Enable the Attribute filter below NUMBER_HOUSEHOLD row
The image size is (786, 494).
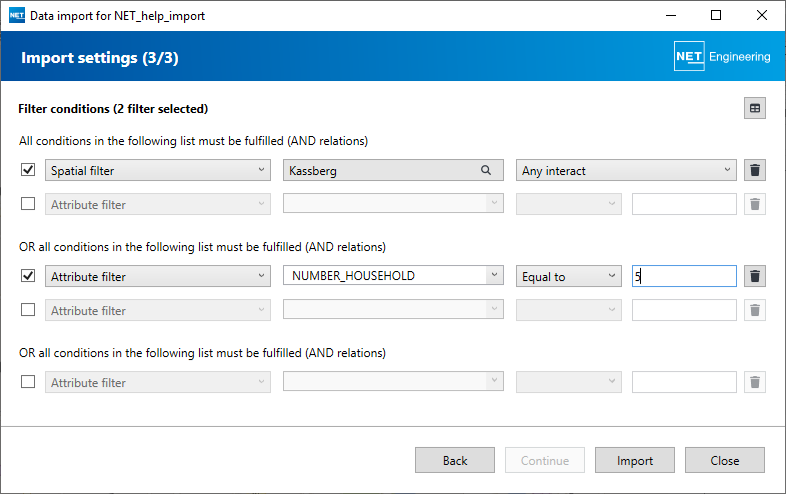point(28,309)
